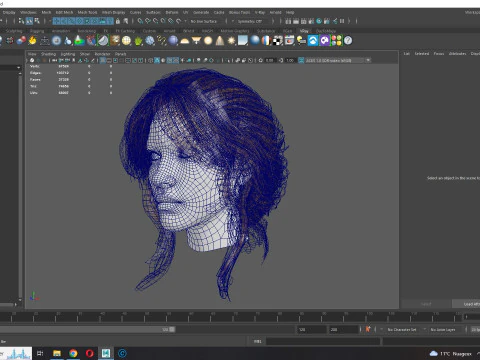The height and width of the screenshot is (360, 480).
Task: Click the pause icon in the status line
Action: coord(342,21)
